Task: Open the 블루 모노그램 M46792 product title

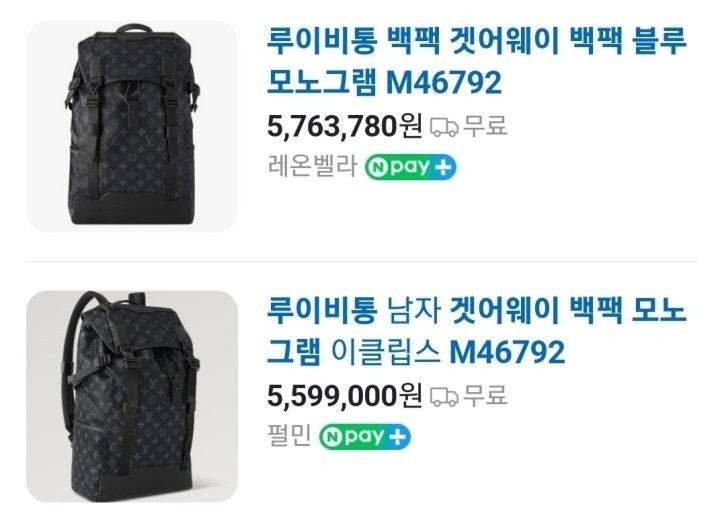Action: point(476,61)
